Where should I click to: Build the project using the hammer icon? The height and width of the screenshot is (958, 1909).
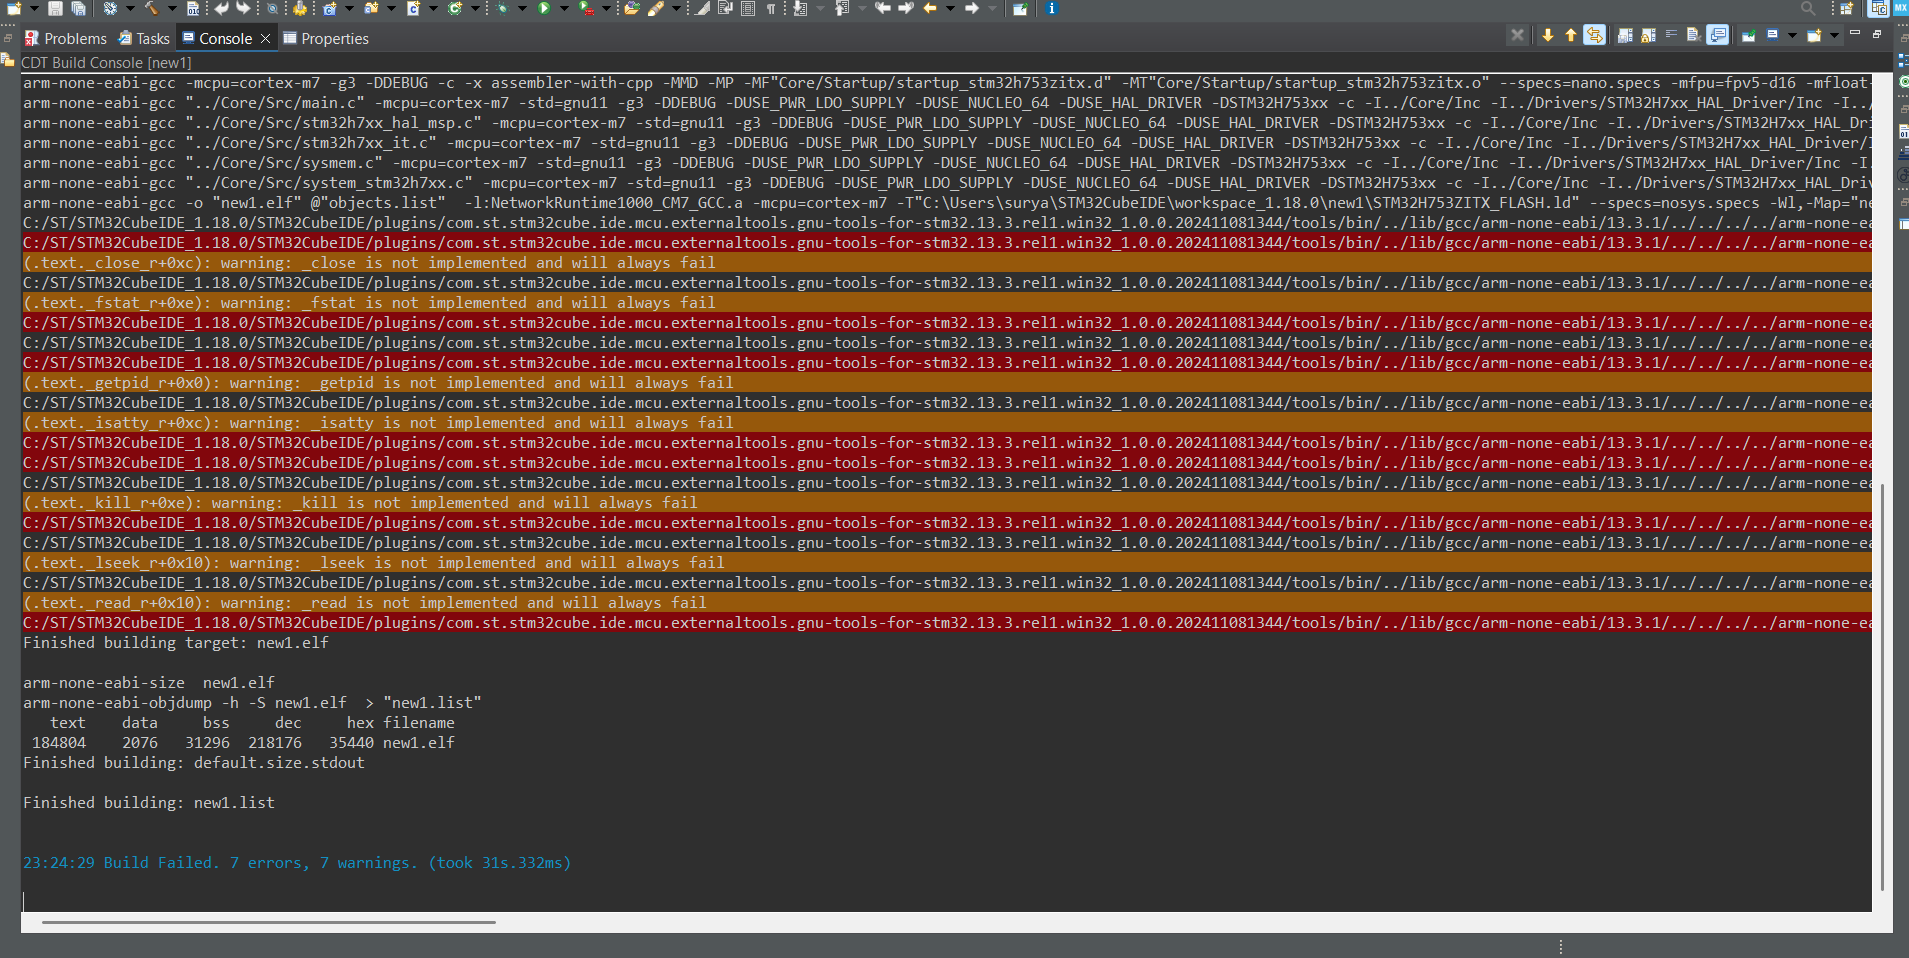150,9
